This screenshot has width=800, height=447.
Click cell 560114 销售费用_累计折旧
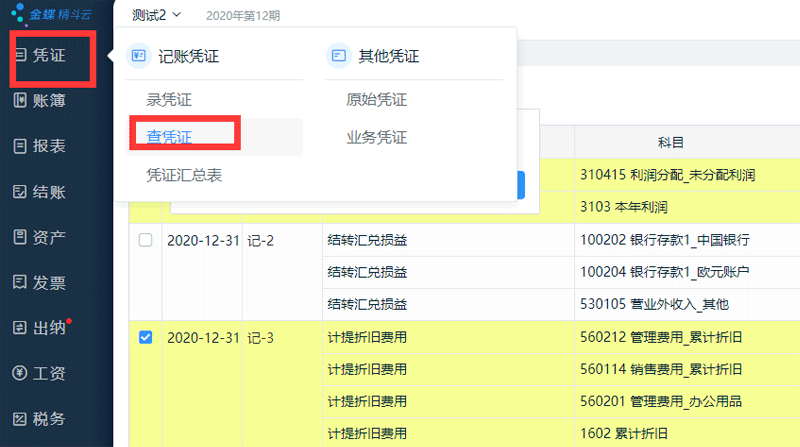[661, 369]
